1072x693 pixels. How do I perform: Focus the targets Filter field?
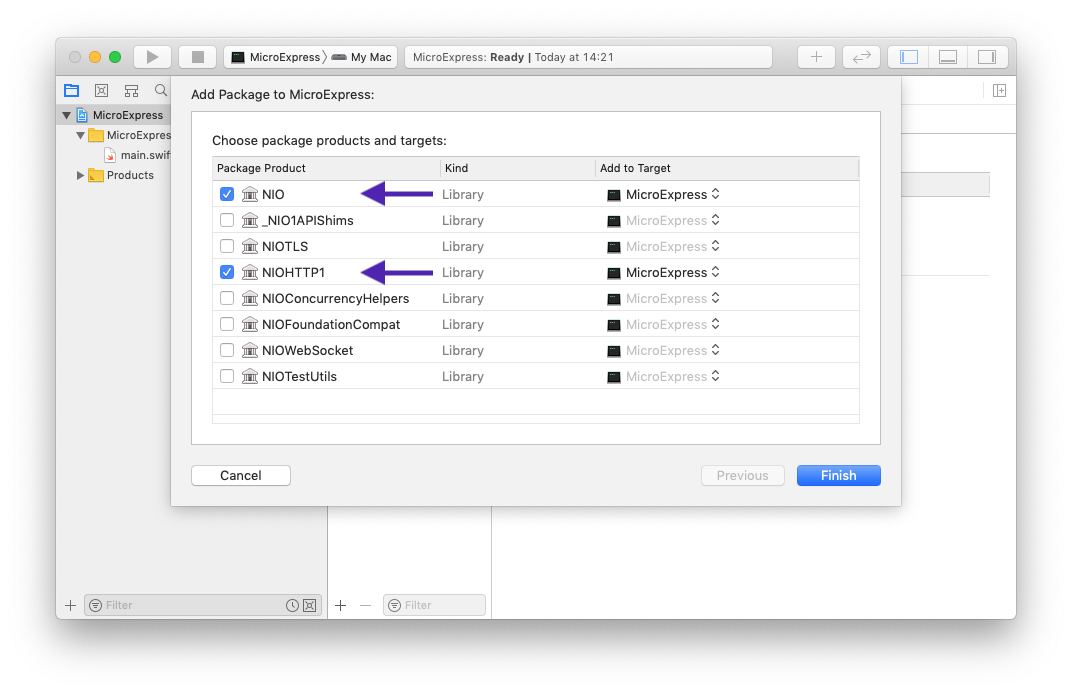click(x=434, y=605)
